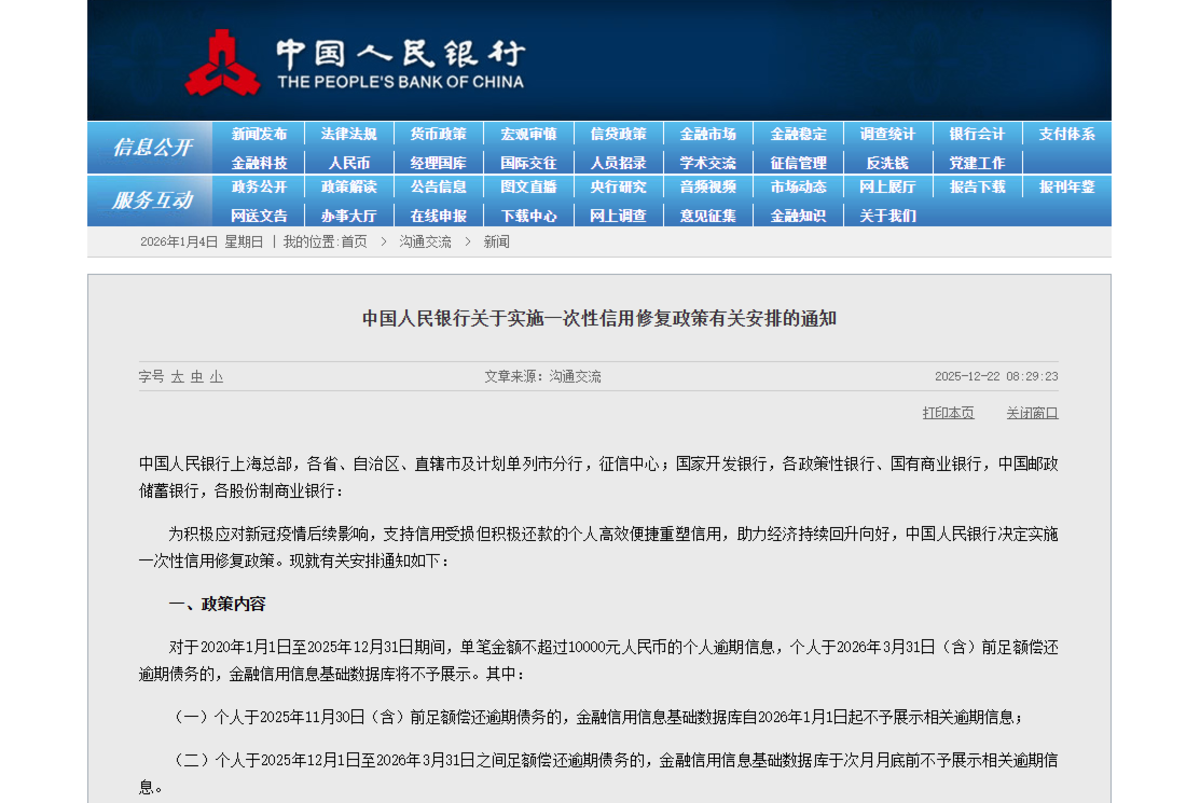Open the 支付体系 menu item
Image resolution: width=1200 pixels, height=803 pixels.
(x=1066, y=134)
